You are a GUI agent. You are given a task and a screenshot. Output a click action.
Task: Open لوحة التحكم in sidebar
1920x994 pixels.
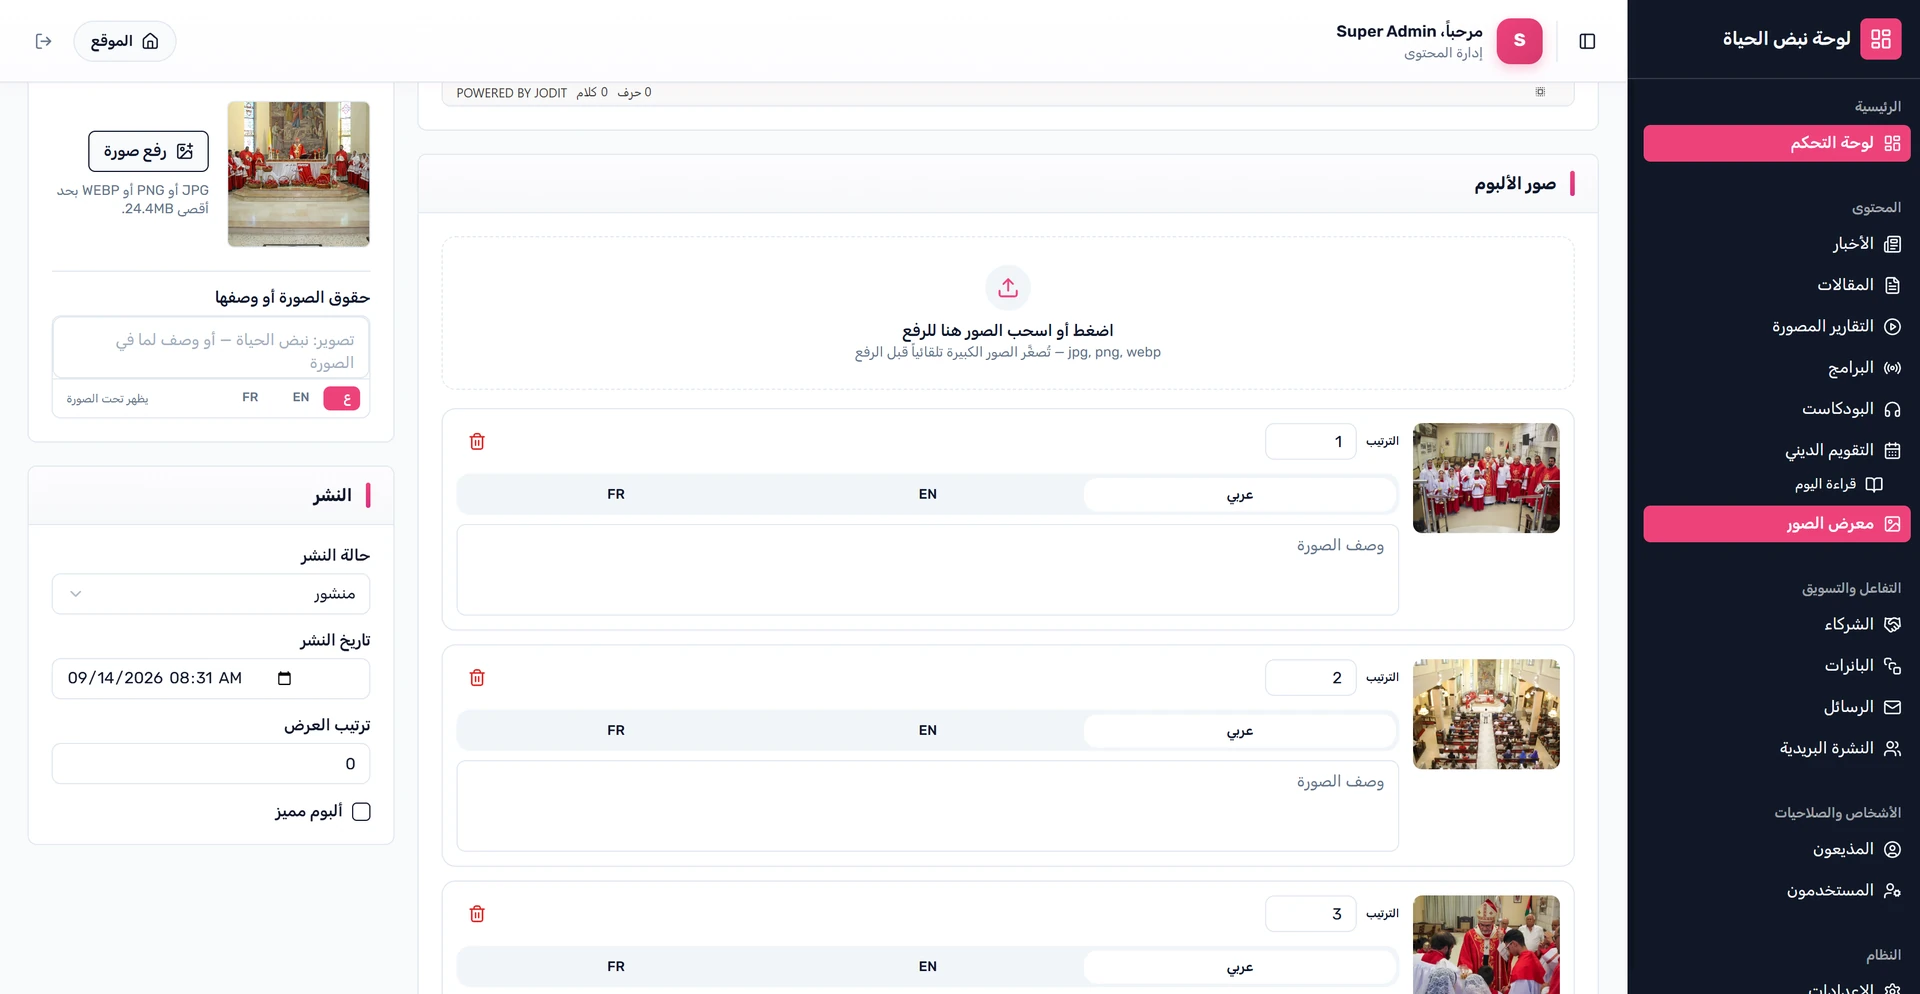click(1776, 143)
